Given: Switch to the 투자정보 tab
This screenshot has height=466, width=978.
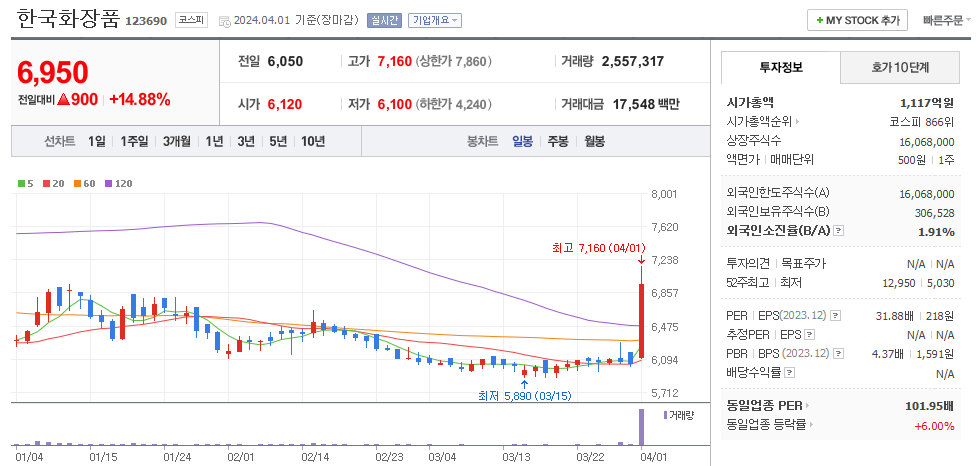Looking at the screenshot, I should (x=781, y=67).
